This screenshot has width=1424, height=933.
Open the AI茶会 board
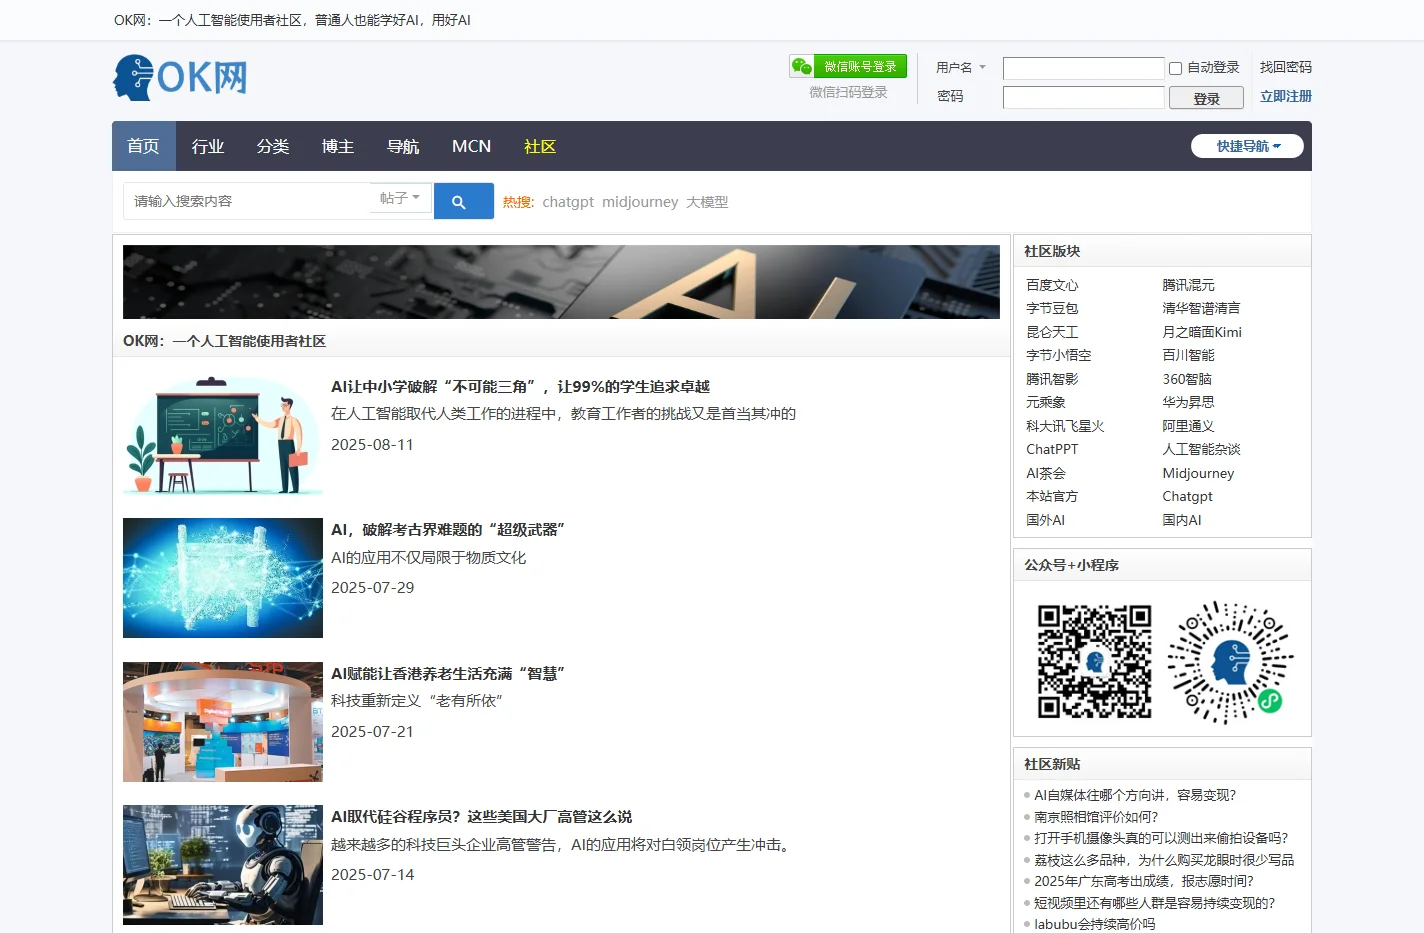tap(1046, 473)
